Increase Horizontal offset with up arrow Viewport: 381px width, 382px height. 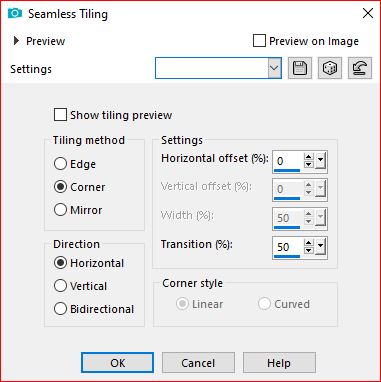click(x=309, y=157)
